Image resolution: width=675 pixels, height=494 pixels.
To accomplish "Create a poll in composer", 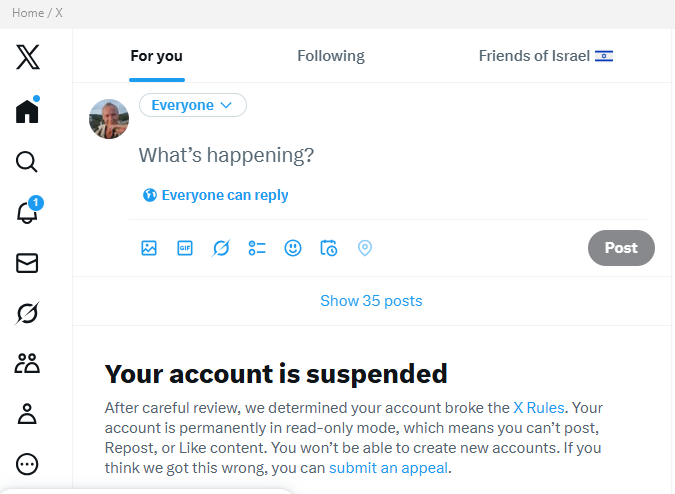I will 257,248.
